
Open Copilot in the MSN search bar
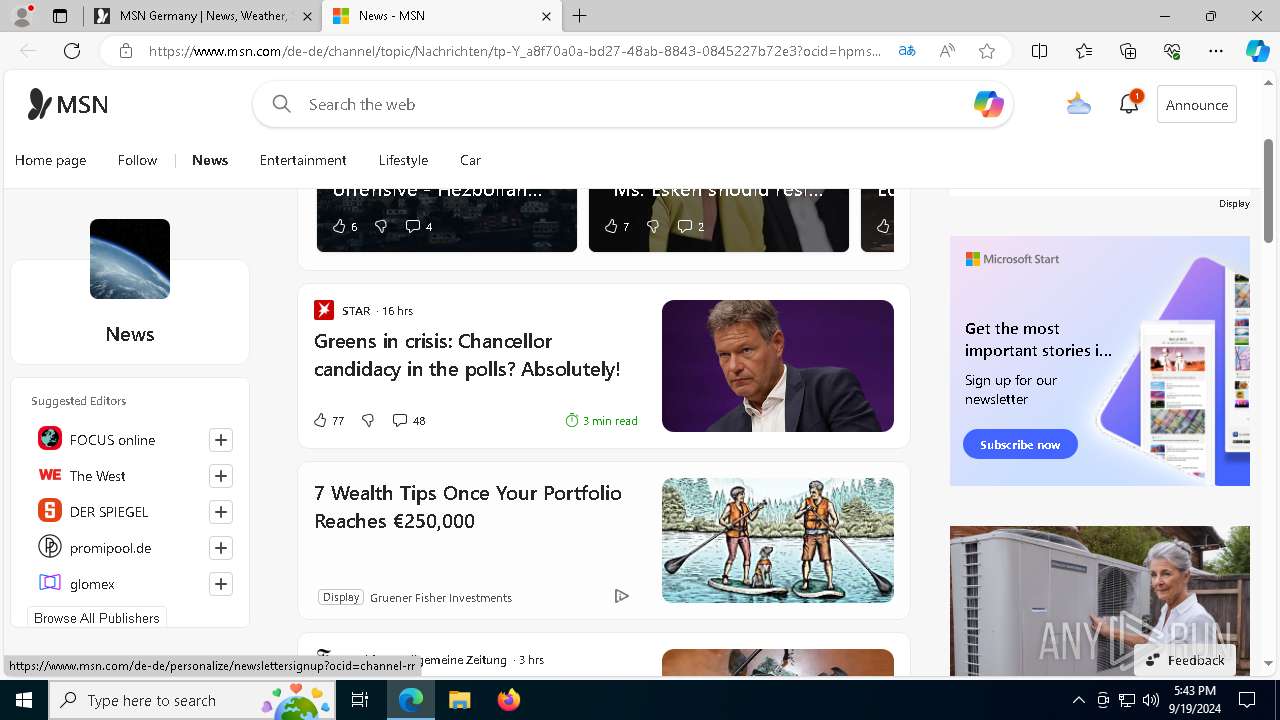pyautogui.click(x=988, y=104)
